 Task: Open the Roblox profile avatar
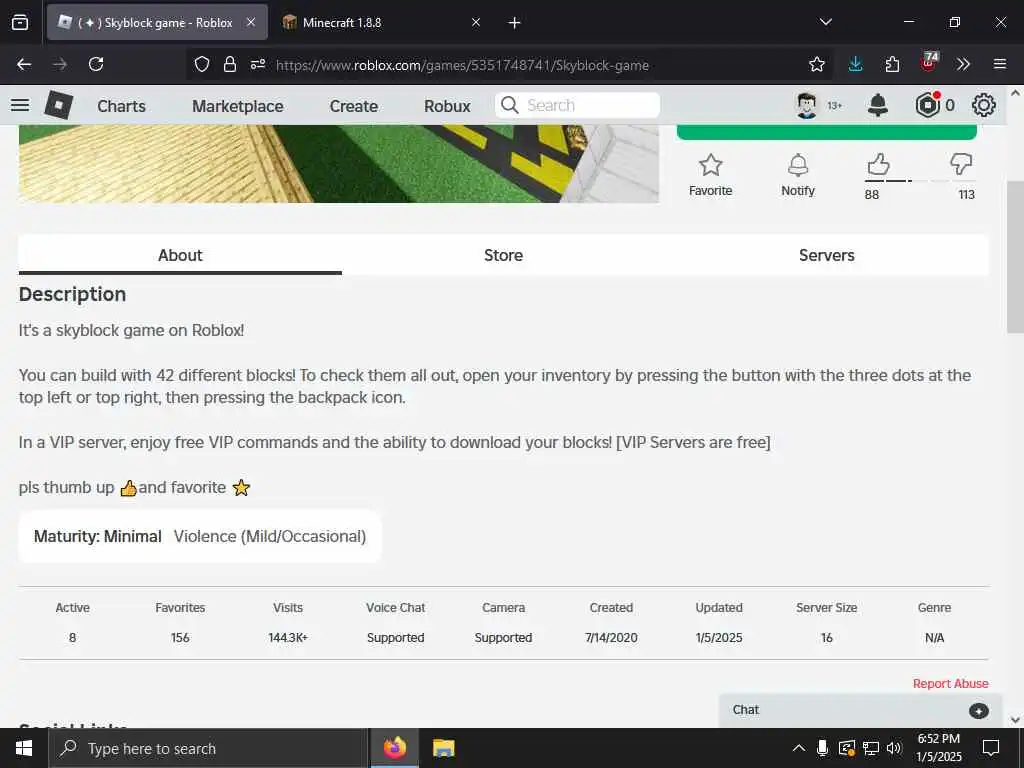click(807, 105)
